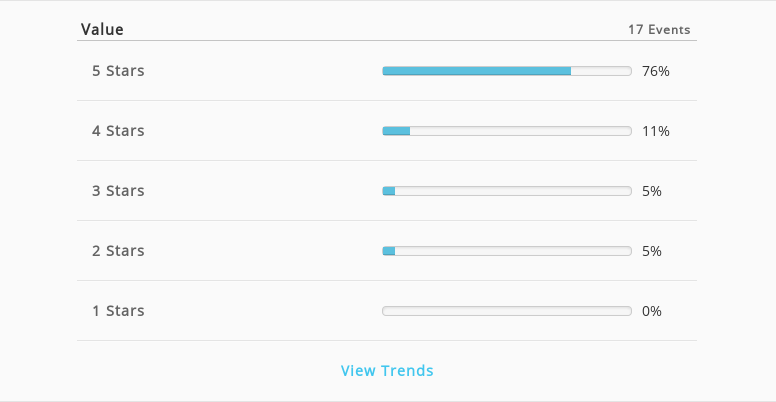Click the Value column header
The image size is (776, 402).
coord(102,30)
